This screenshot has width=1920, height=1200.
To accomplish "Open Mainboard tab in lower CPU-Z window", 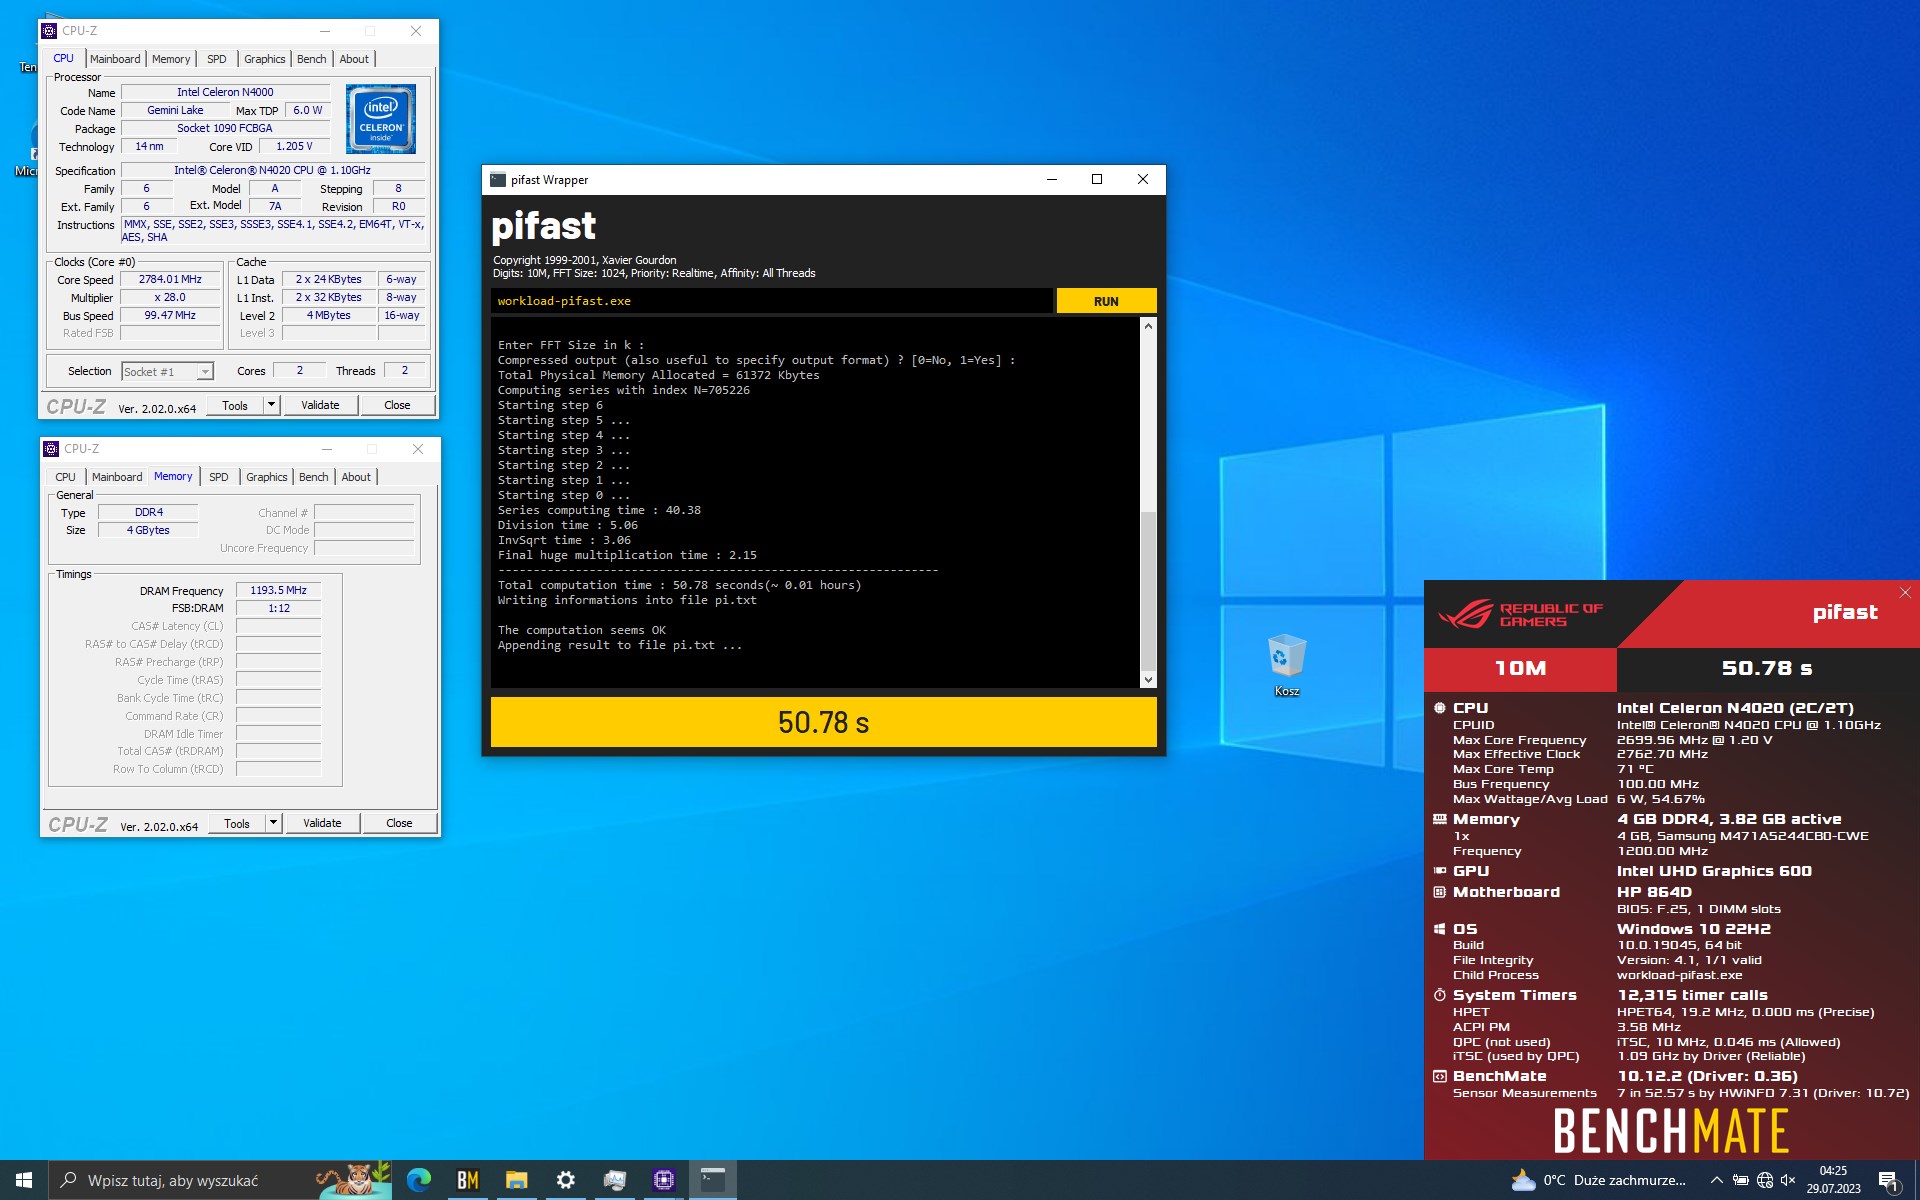I will 117,477.
